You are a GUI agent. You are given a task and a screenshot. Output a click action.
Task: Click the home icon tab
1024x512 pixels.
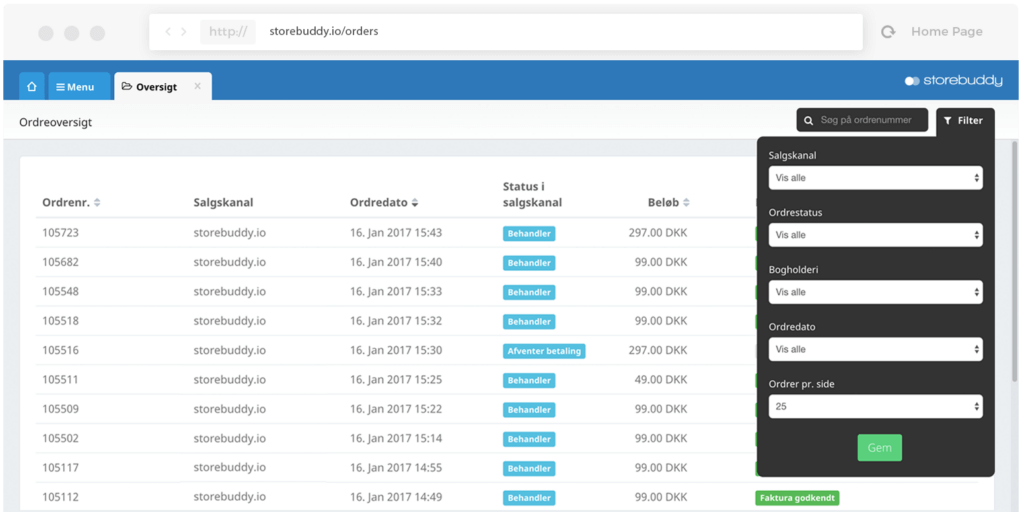click(32, 87)
